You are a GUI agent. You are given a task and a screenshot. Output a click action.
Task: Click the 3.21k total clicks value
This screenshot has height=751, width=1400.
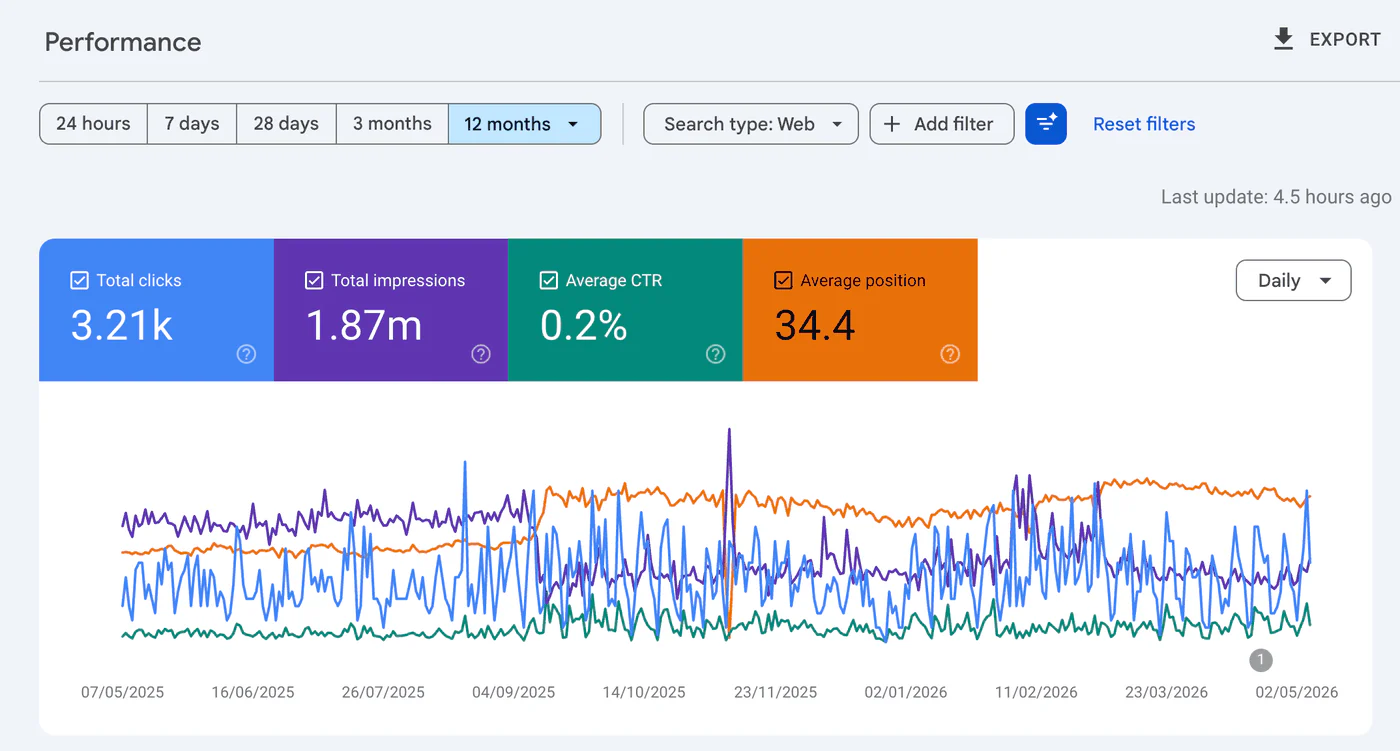(122, 326)
